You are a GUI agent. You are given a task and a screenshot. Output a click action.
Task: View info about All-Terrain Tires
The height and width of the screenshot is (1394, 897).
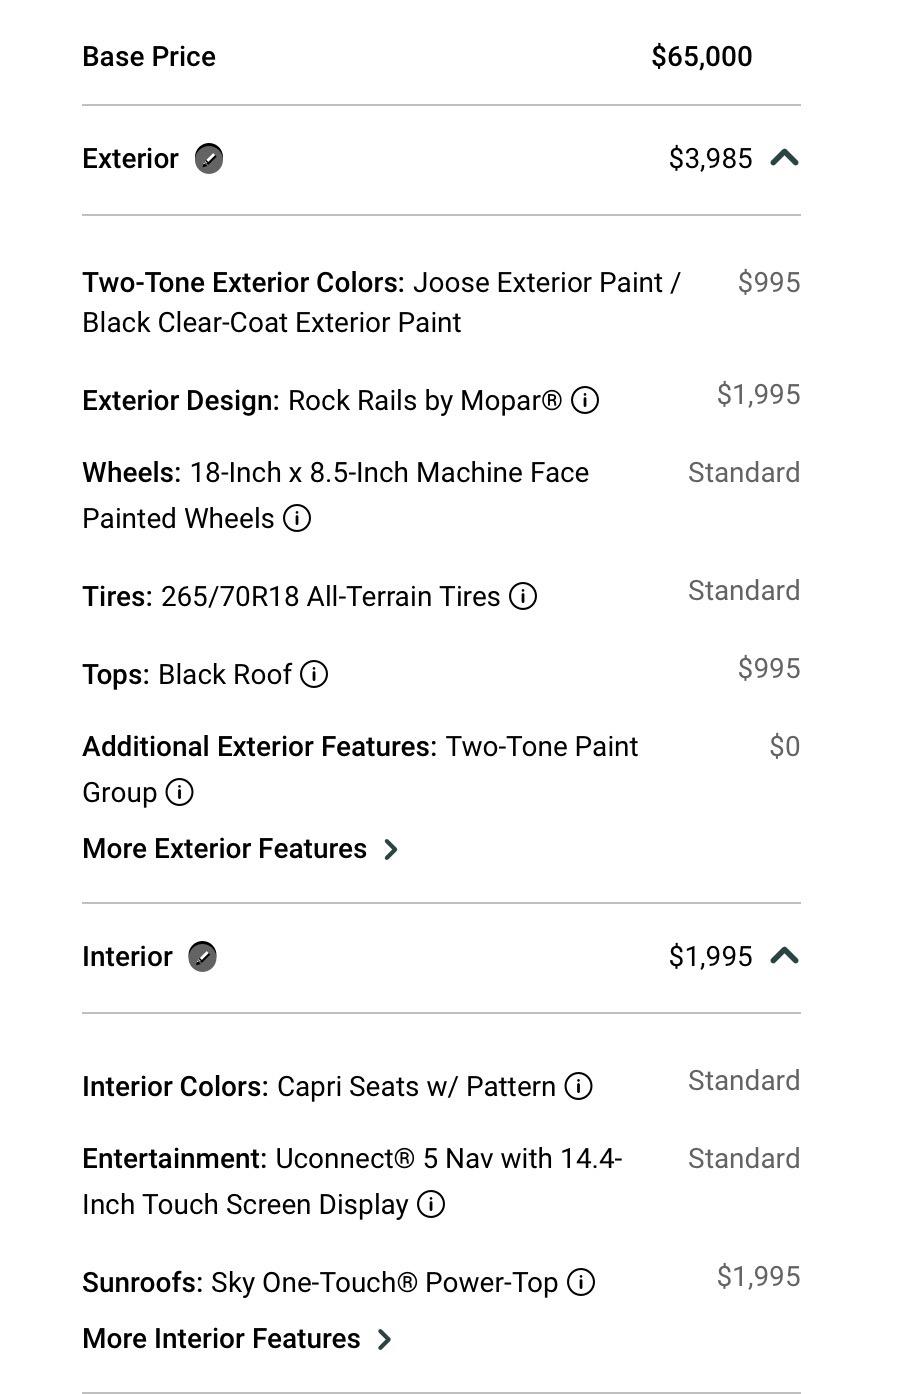pos(523,597)
